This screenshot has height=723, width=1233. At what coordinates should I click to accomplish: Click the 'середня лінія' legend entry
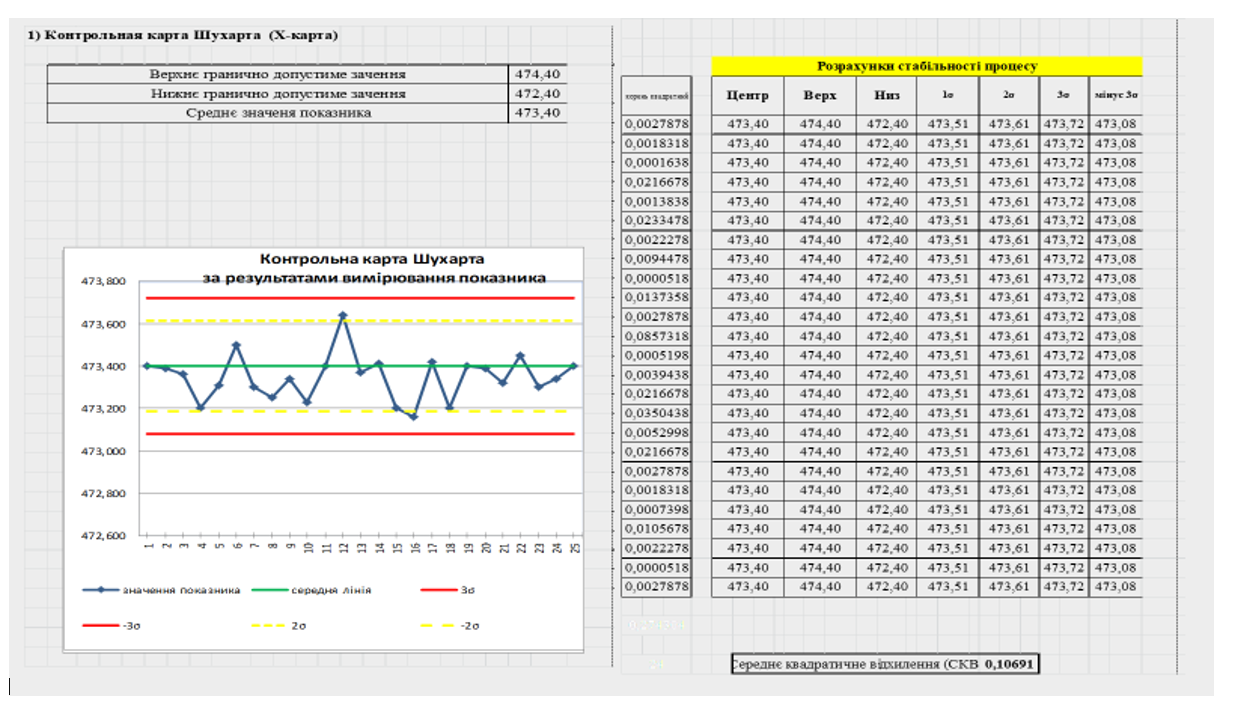(x=331, y=590)
